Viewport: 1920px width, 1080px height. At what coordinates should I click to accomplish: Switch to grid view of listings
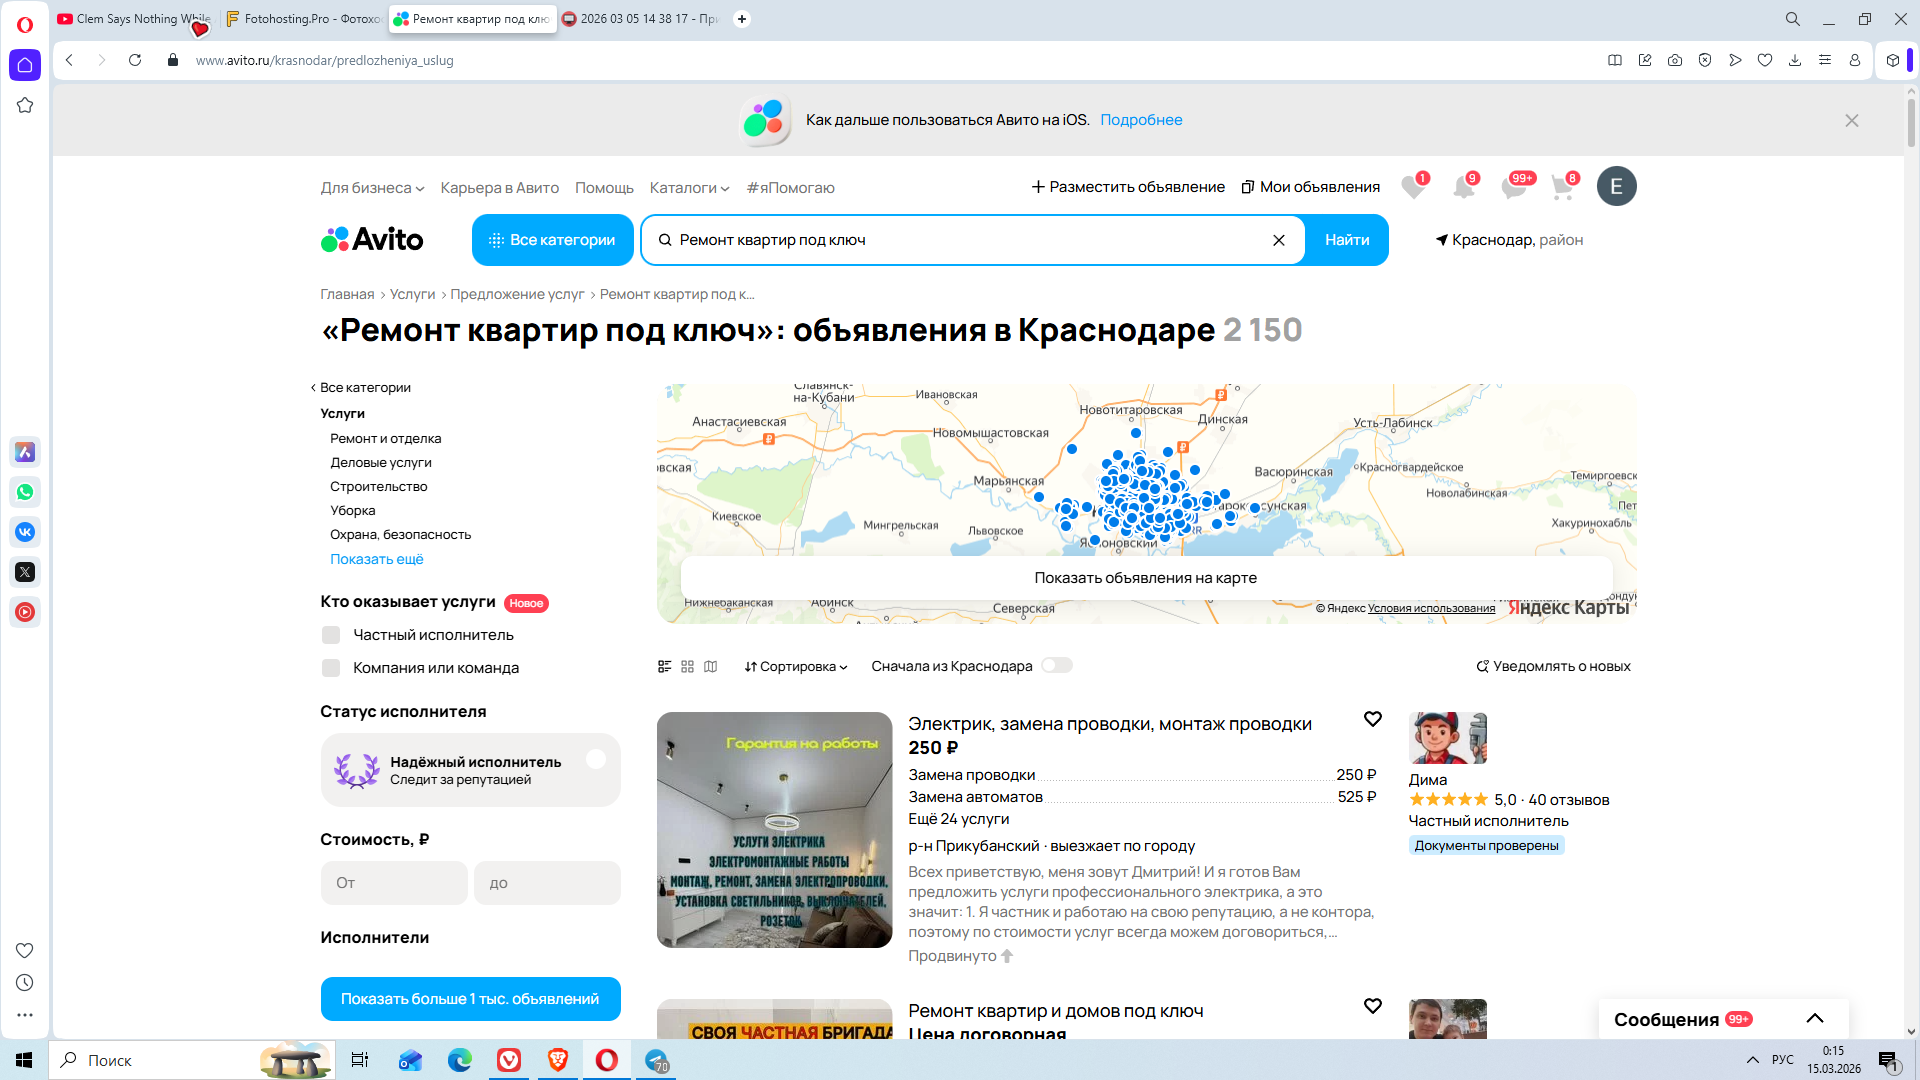pyautogui.click(x=687, y=666)
